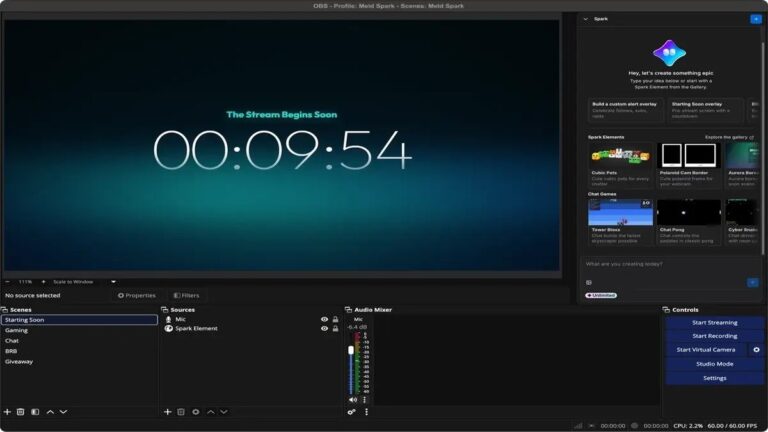The width and height of the screenshot is (768, 432).
Task: Toggle lock on Spark Element source
Action: [x=336, y=329]
